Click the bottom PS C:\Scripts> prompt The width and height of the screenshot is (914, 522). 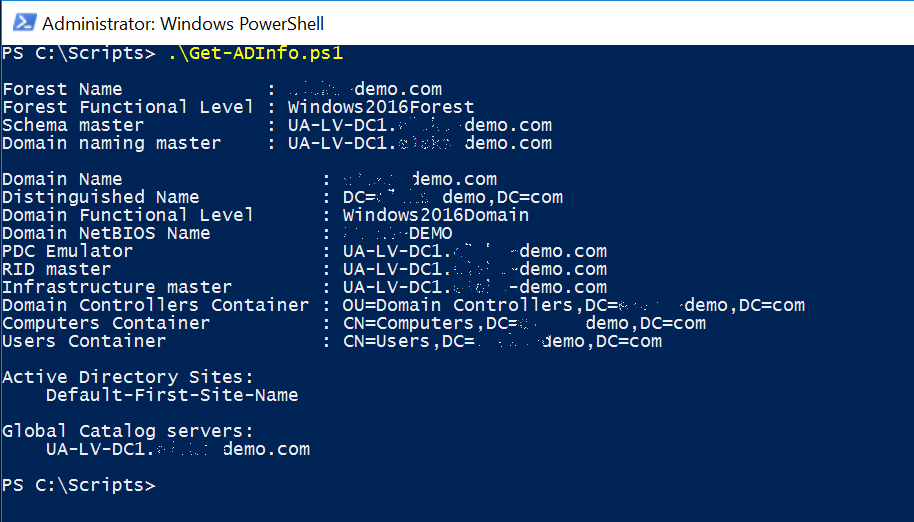coord(78,486)
